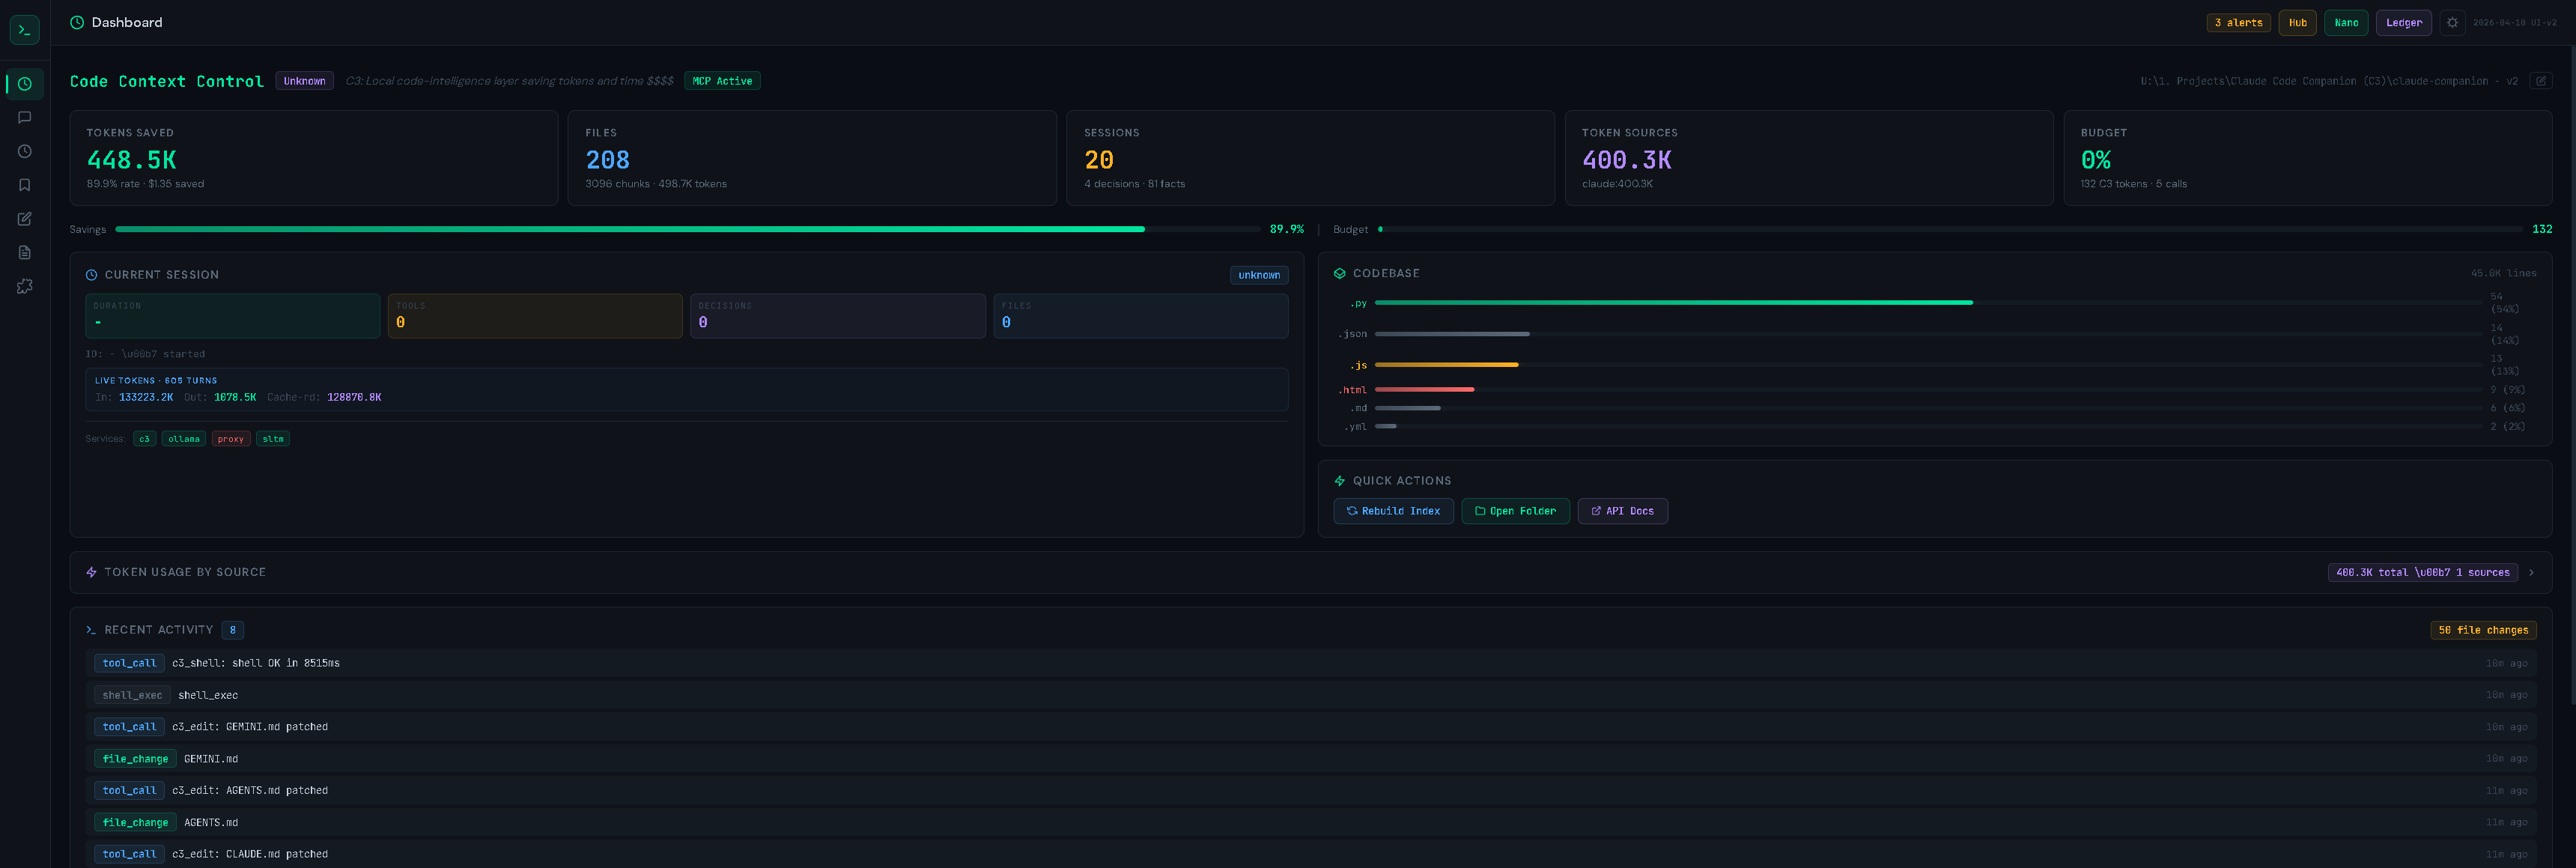Image resolution: width=2576 pixels, height=868 pixels.
Task: Click the .json codebase bar
Action: coord(1928,334)
